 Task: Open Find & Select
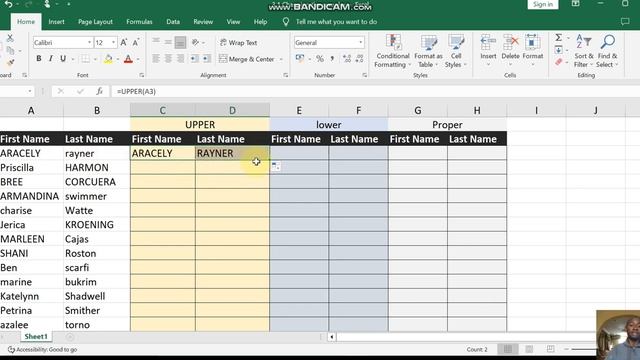click(x=607, y=51)
